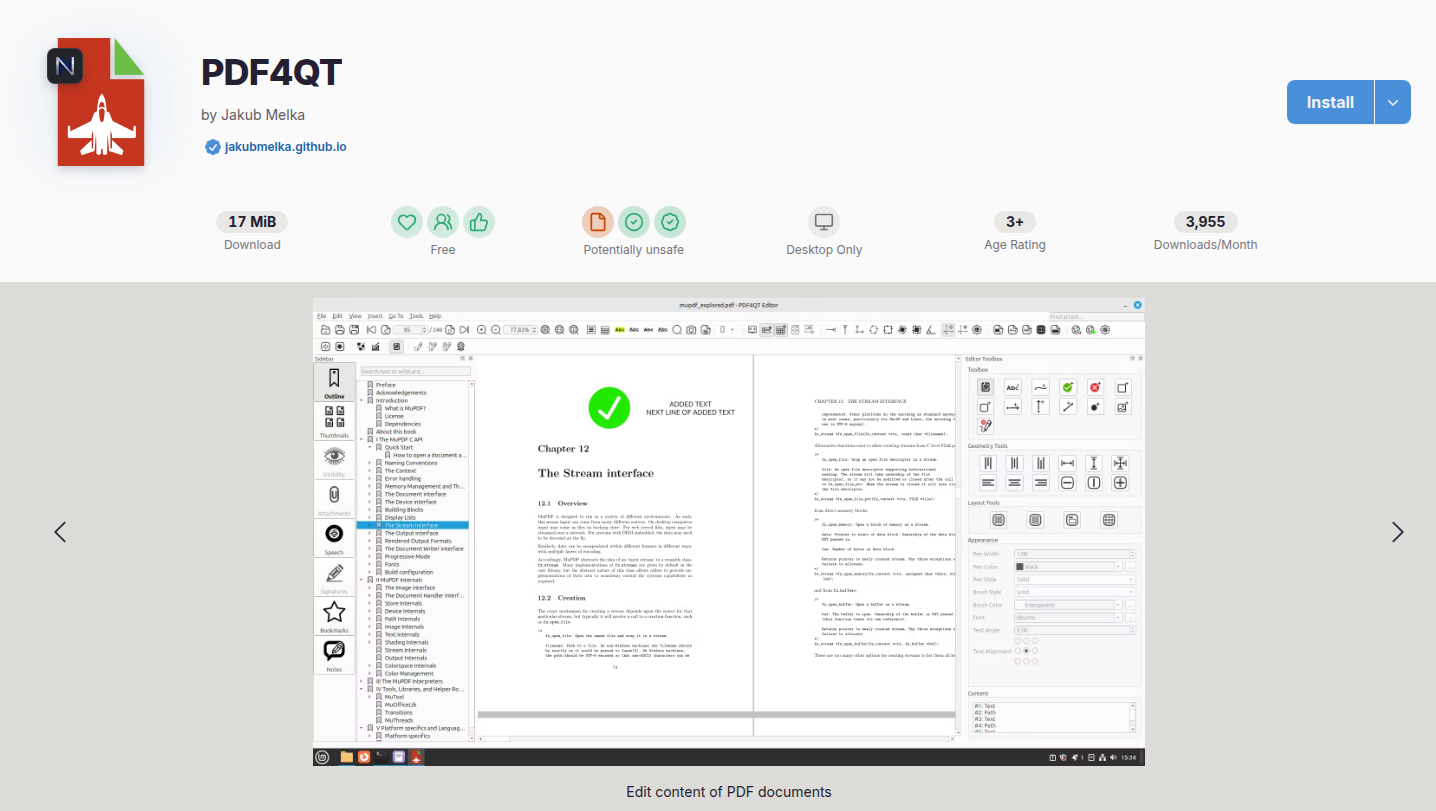Go to next screenshot with right arrow

point(1397,532)
